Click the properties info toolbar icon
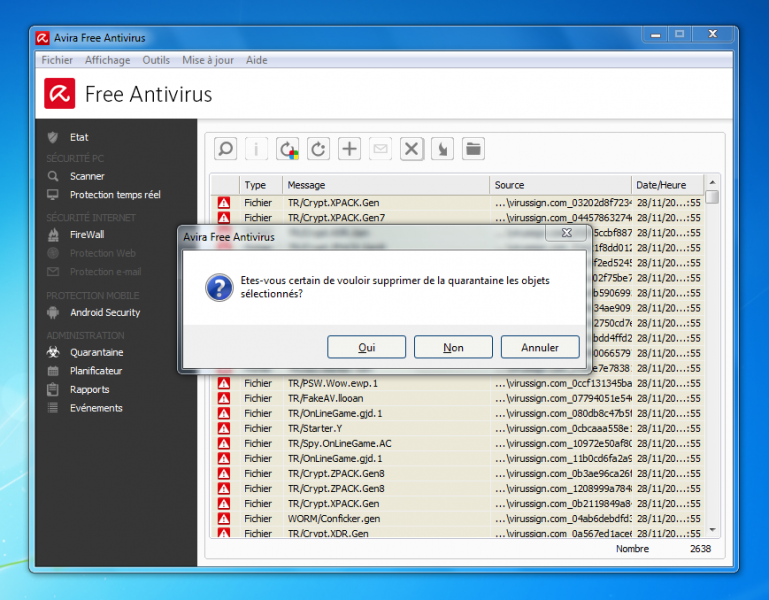Image resolution: width=769 pixels, height=600 pixels. [x=256, y=149]
